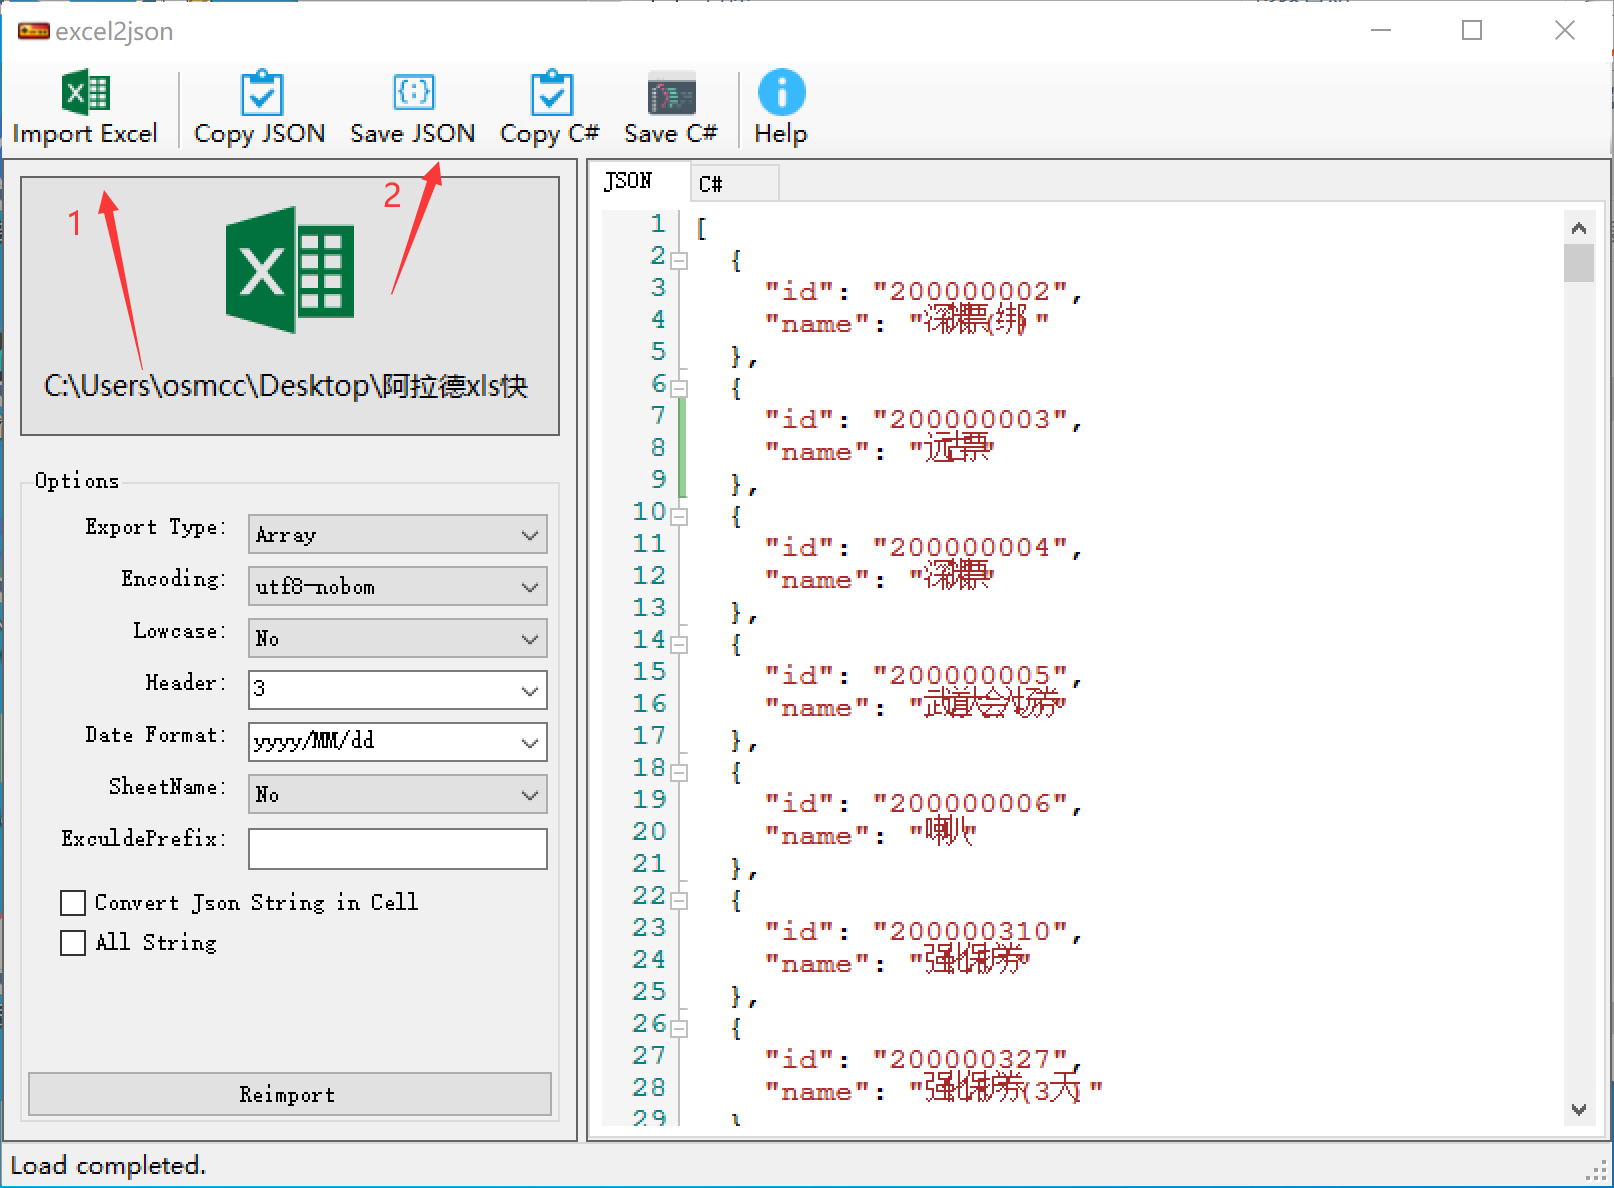Click the large Excel file drop area
Viewport: 1614px width, 1188px height.
tap(290, 306)
